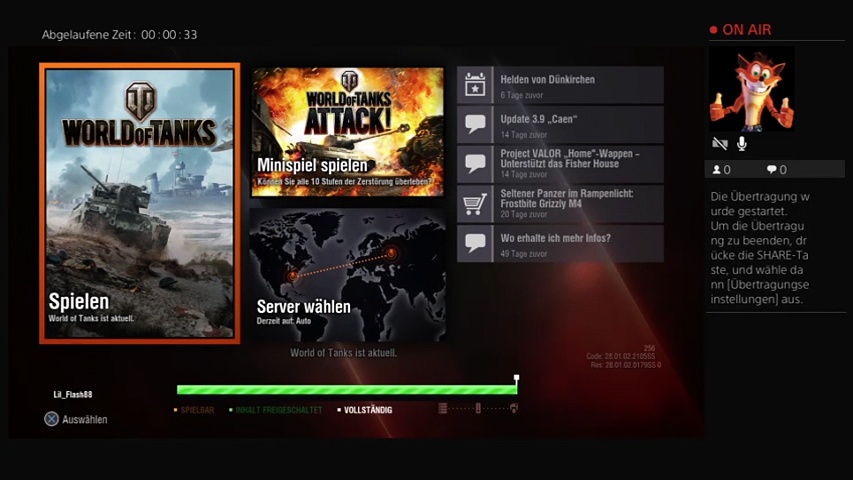Open Wo erhalte ich mehr Infos
853x480 pixels.
[579, 243]
